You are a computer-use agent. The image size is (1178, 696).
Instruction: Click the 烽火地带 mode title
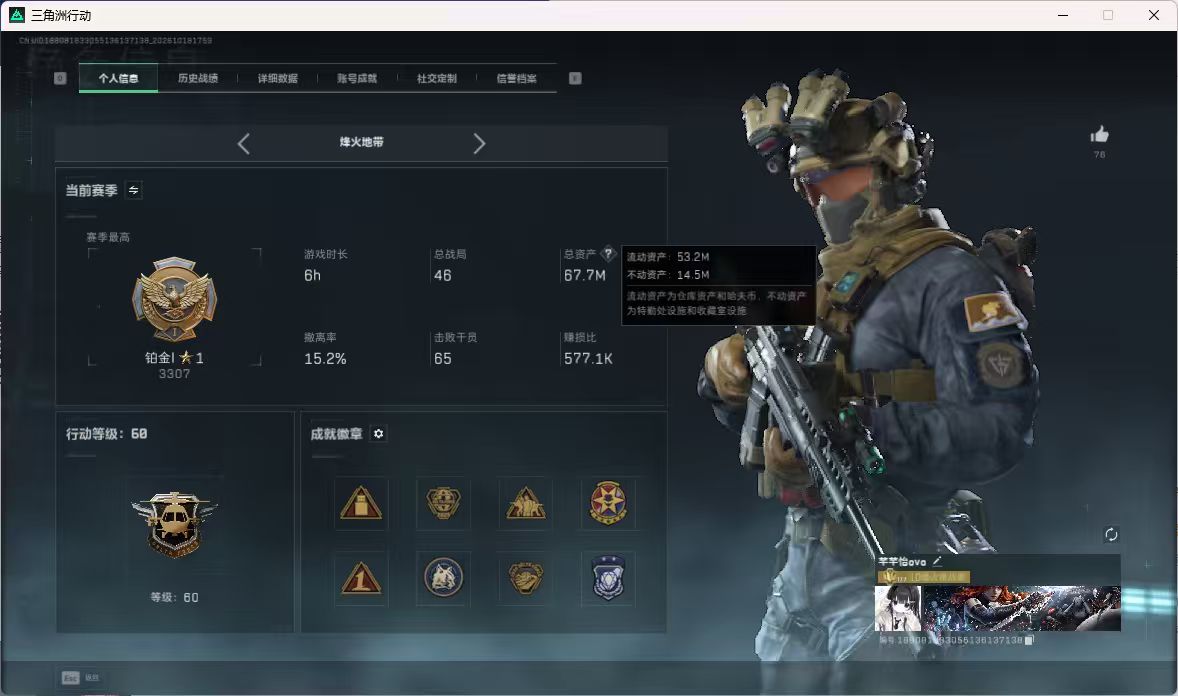point(361,142)
